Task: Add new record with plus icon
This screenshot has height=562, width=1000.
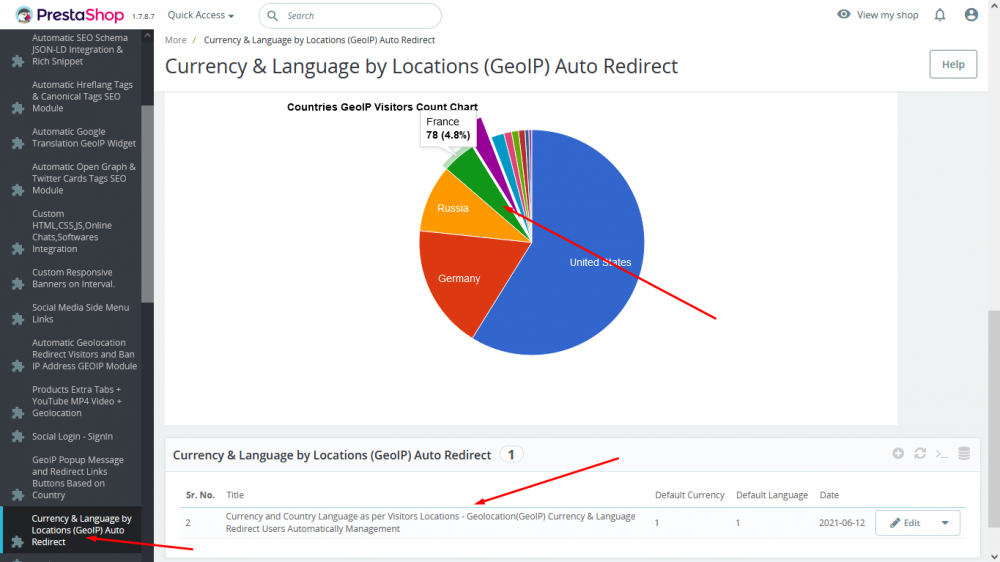Action: 898,454
